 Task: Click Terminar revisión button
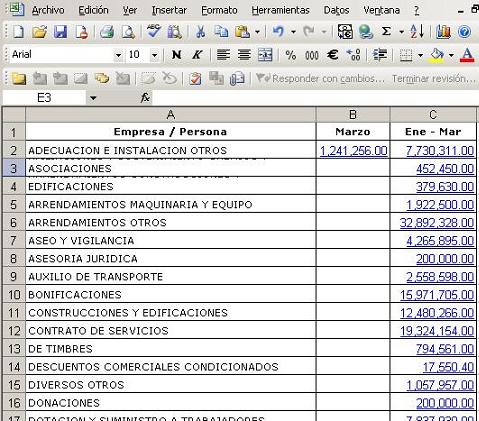[433, 79]
